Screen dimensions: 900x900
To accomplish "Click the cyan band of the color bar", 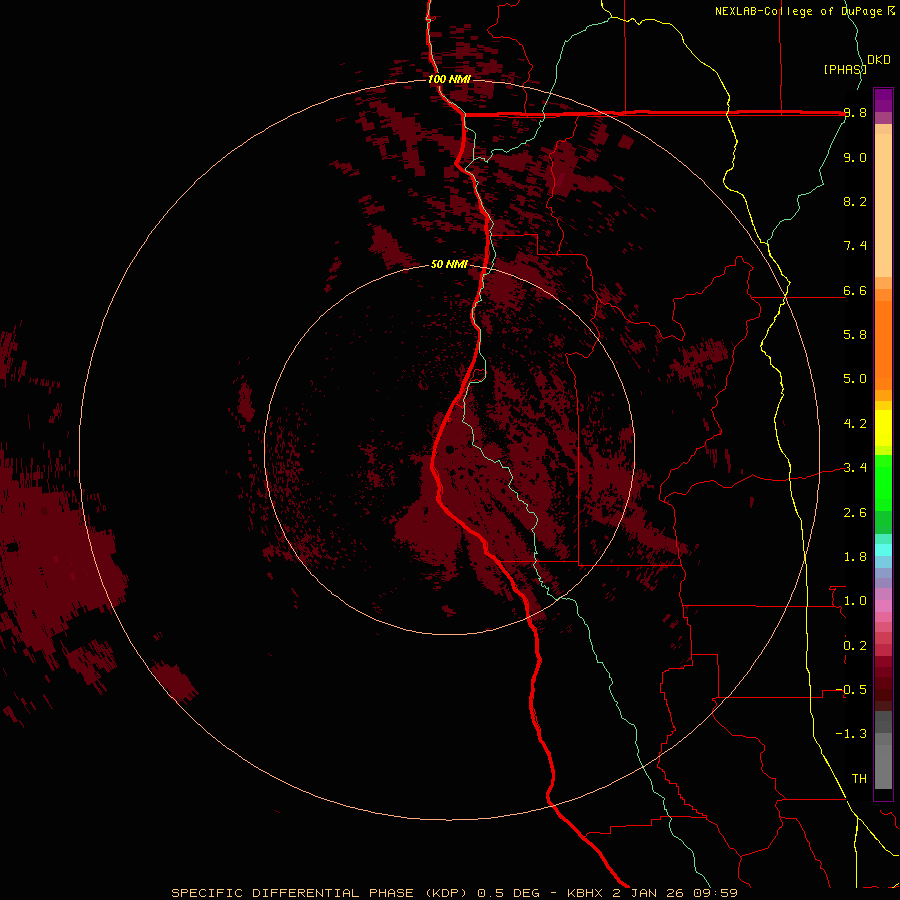I will [883, 550].
